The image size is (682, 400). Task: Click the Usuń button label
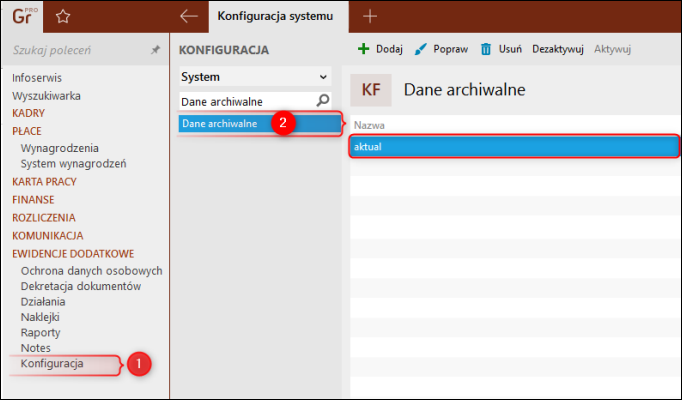coord(510,49)
